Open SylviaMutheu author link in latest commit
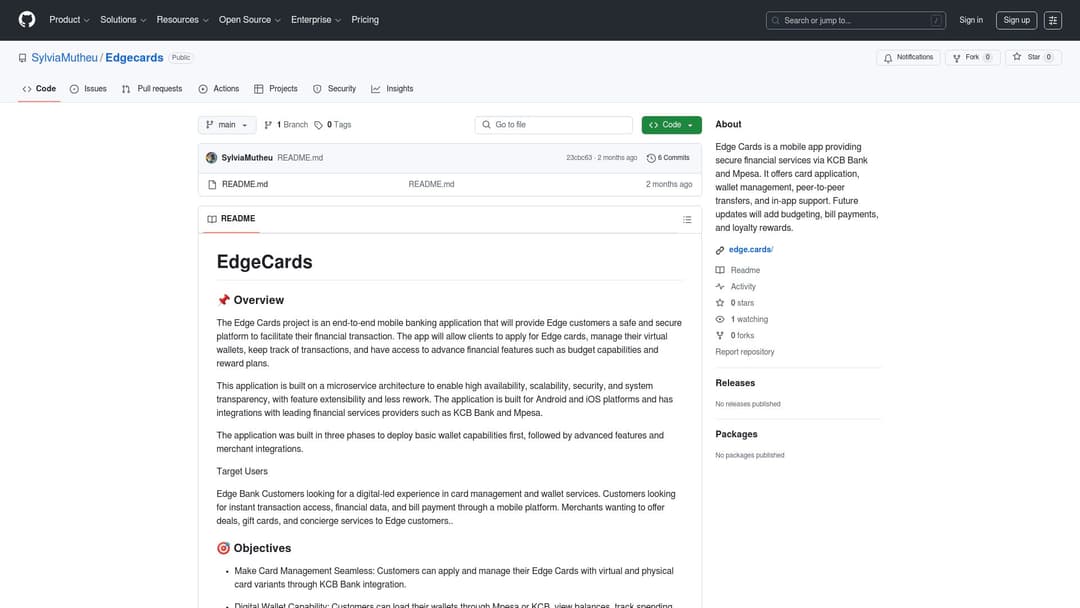 [x=247, y=158]
